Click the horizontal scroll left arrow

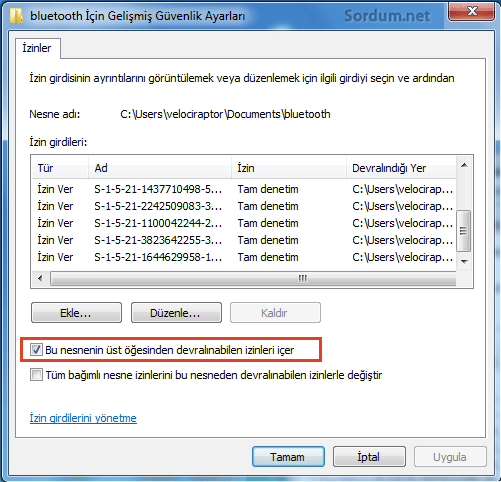40,278
